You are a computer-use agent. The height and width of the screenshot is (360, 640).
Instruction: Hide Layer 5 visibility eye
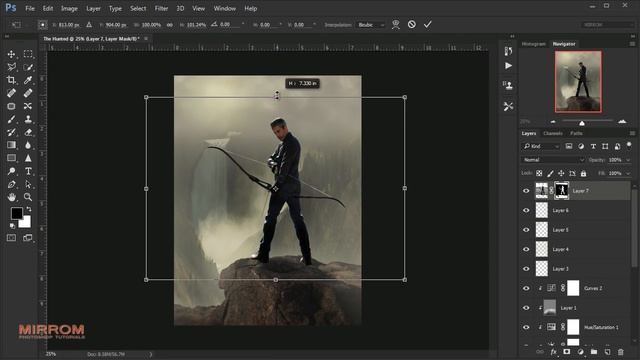click(526, 230)
